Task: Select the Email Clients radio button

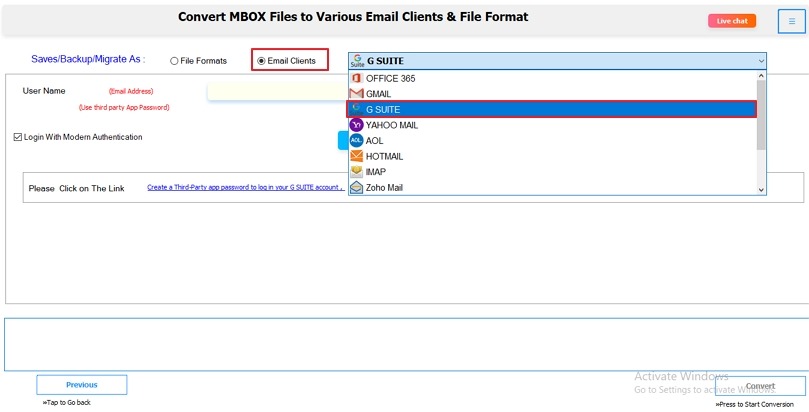Action: (x=262, y=61)
